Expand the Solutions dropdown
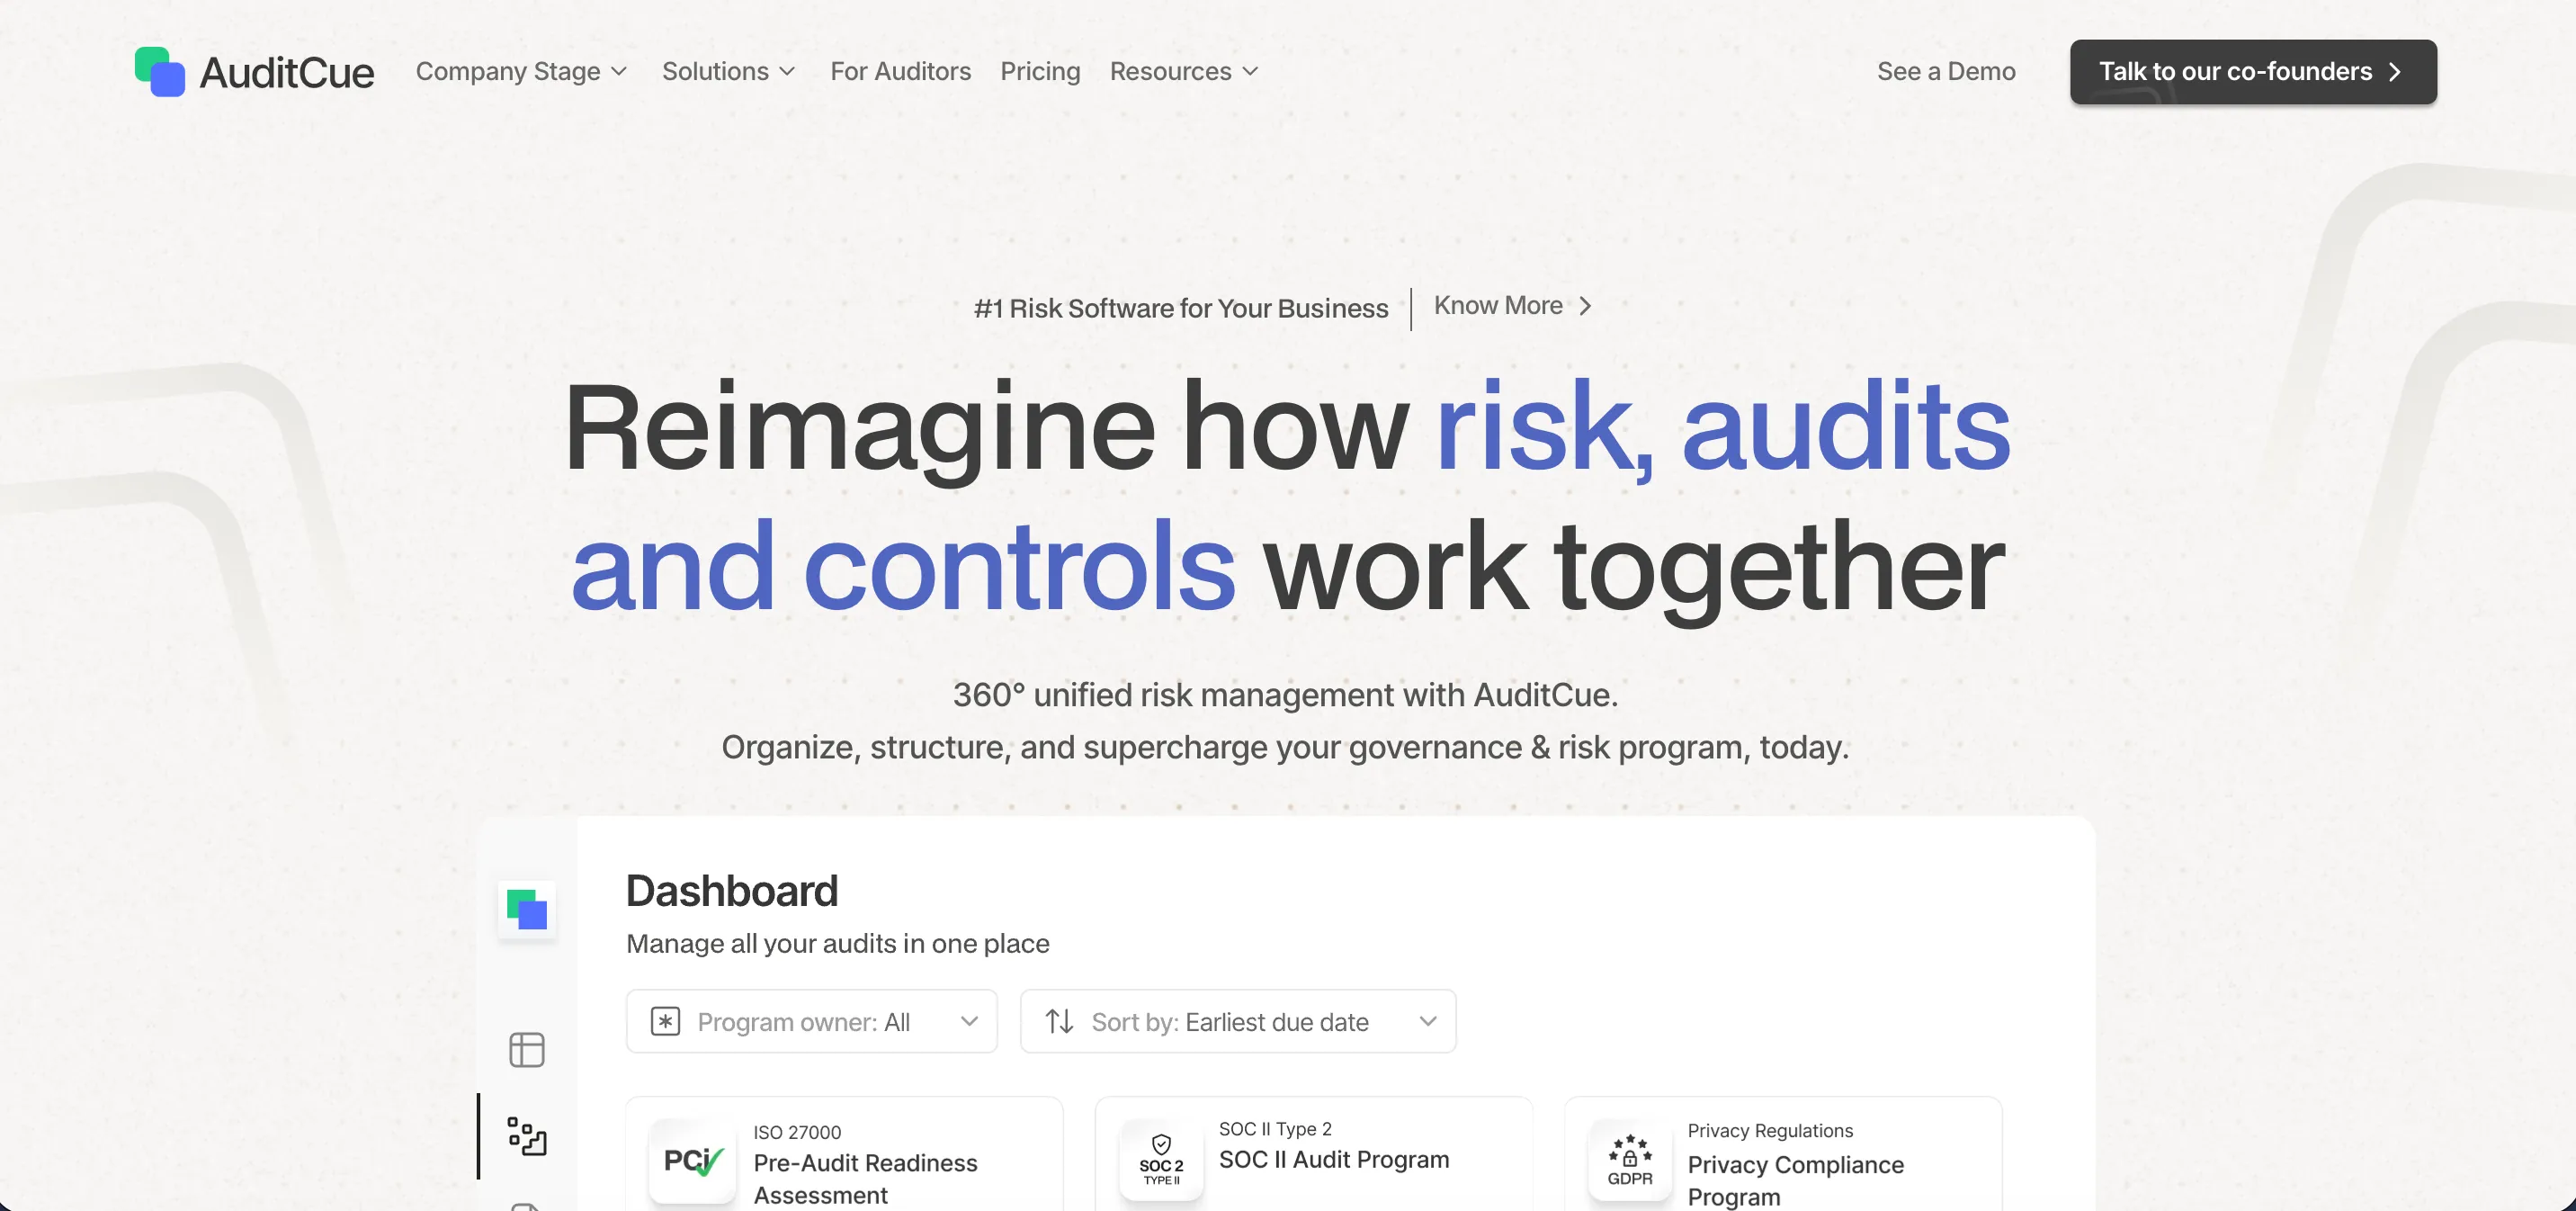 click(x=728, y=72)
